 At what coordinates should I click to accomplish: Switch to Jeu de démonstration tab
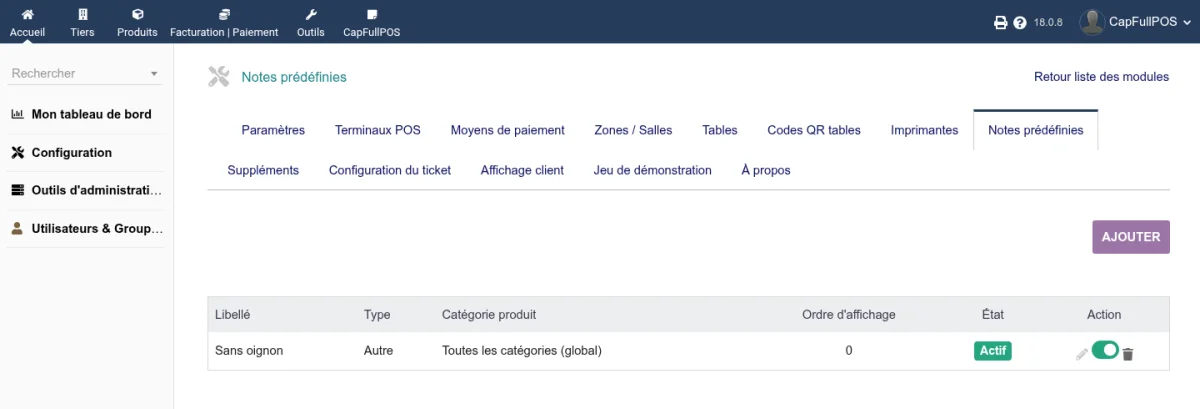tap(653, 170)
